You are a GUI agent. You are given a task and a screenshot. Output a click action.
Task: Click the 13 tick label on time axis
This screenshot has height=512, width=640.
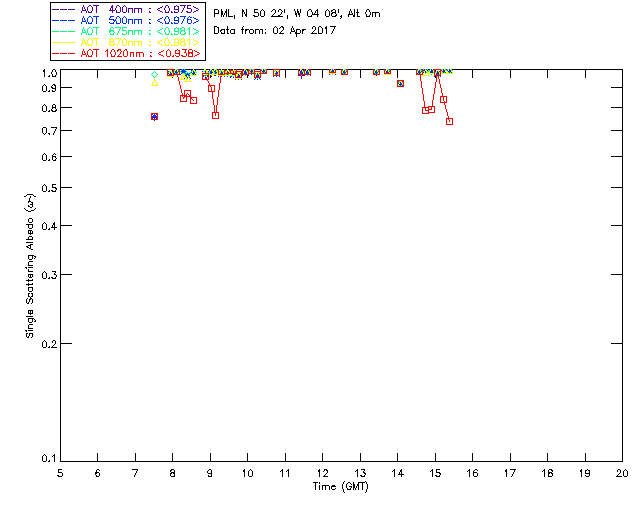point(360,473)
